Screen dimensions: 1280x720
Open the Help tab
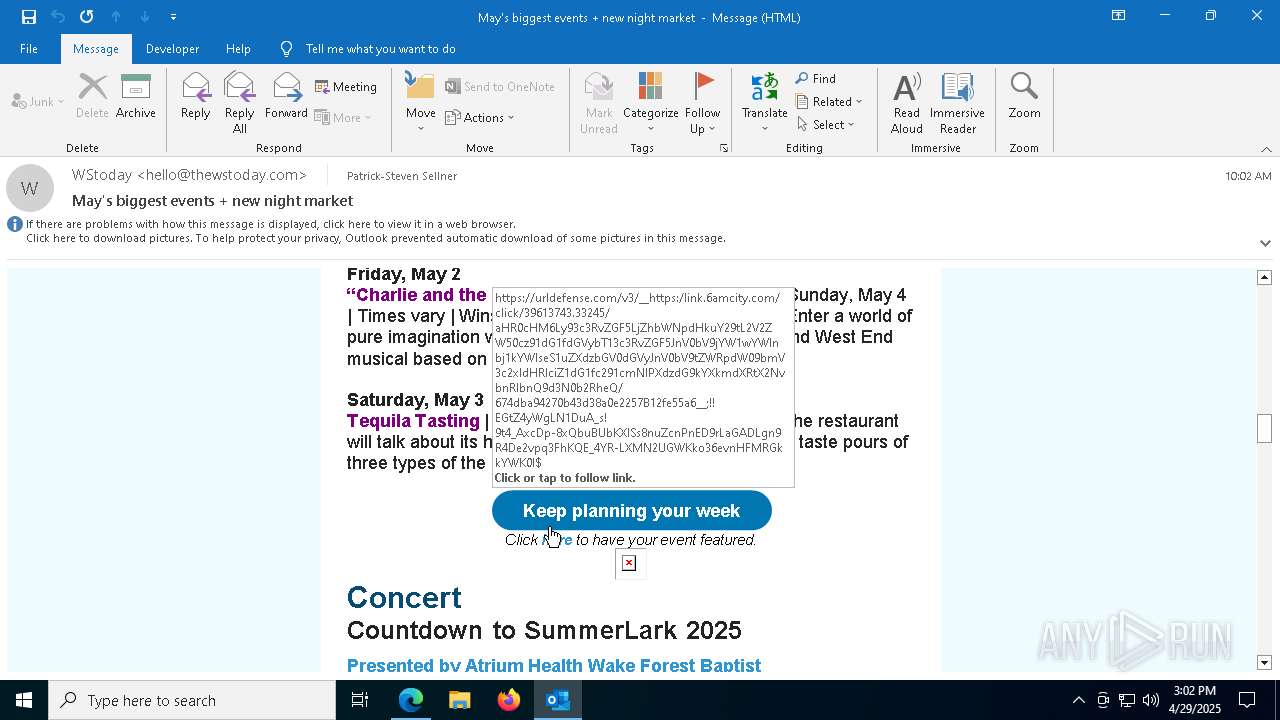[238, 49]
